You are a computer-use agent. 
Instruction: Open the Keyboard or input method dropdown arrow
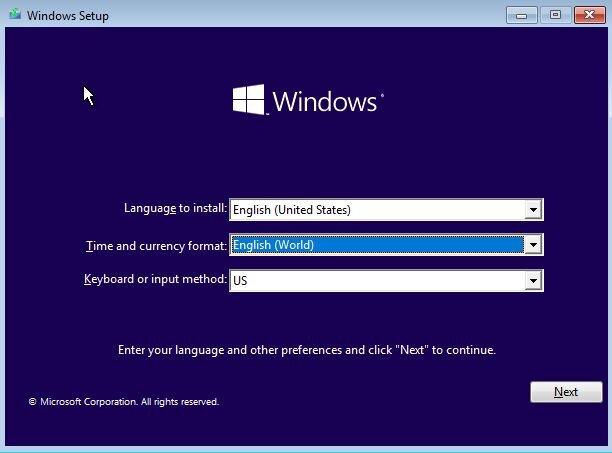(x=533, y=281)
